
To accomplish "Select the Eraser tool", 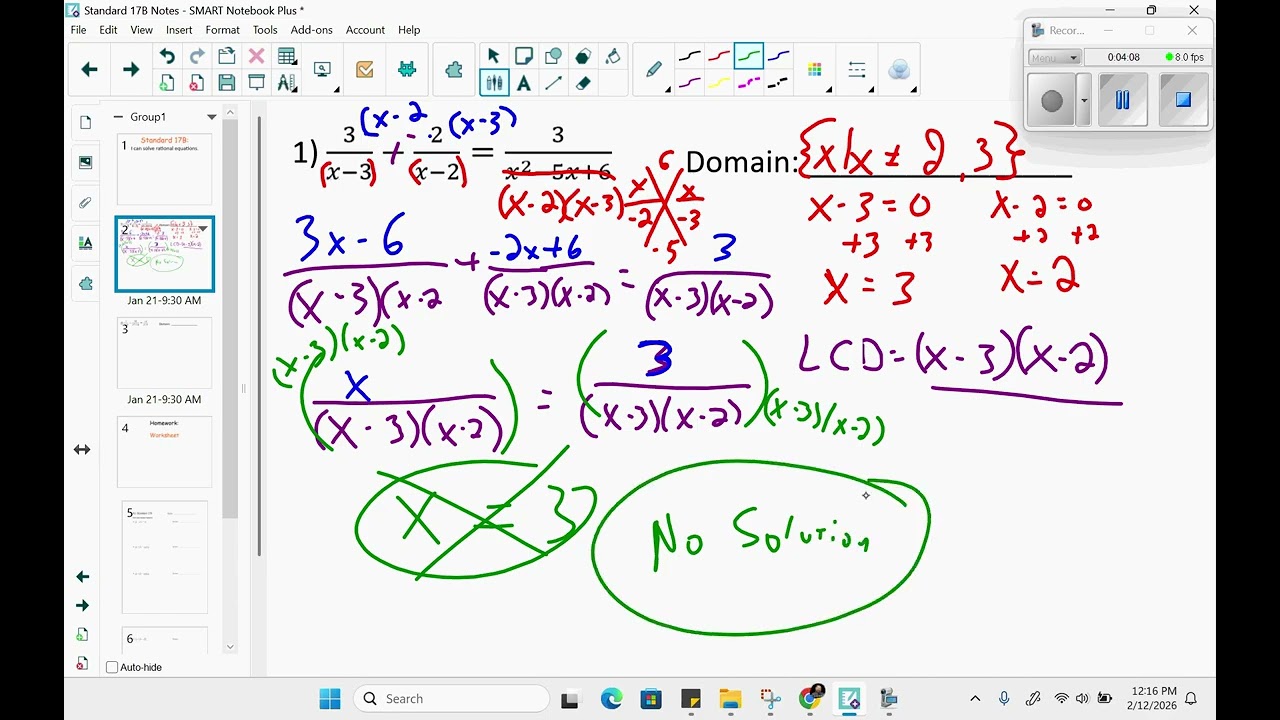I will tap(583, 83).
